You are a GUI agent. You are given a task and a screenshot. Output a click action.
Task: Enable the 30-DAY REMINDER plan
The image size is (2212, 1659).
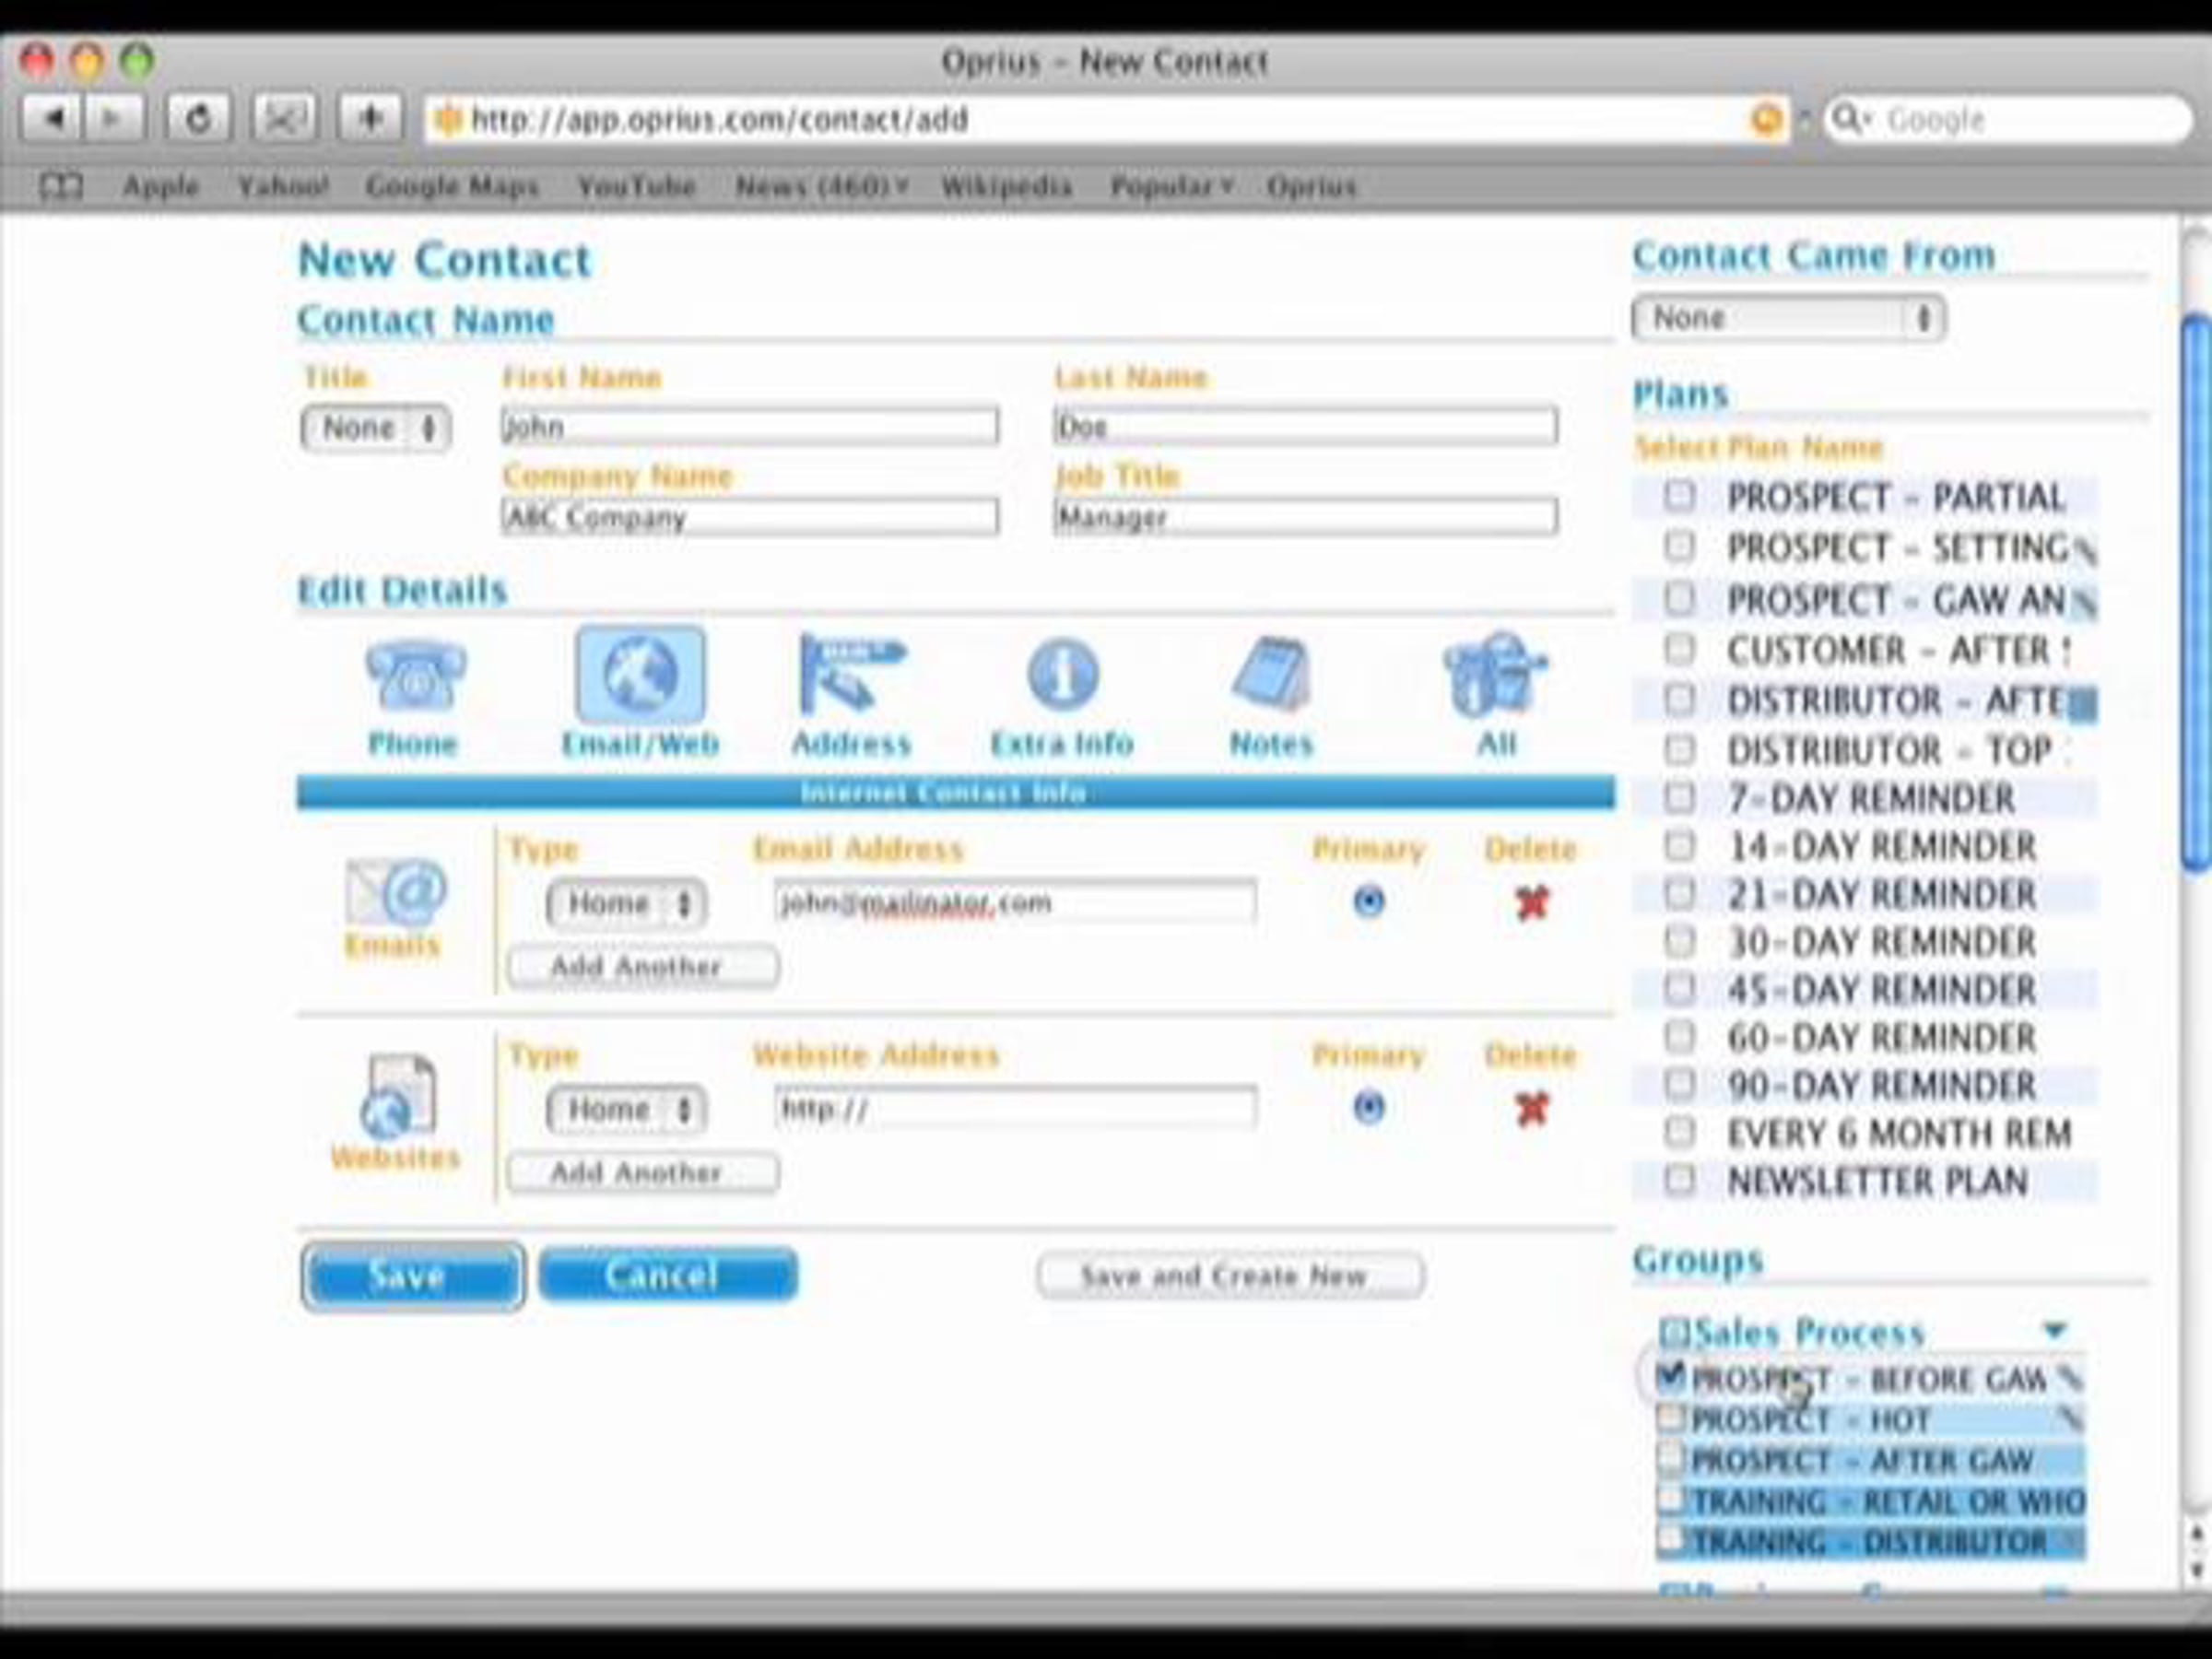coord(1680,940)
